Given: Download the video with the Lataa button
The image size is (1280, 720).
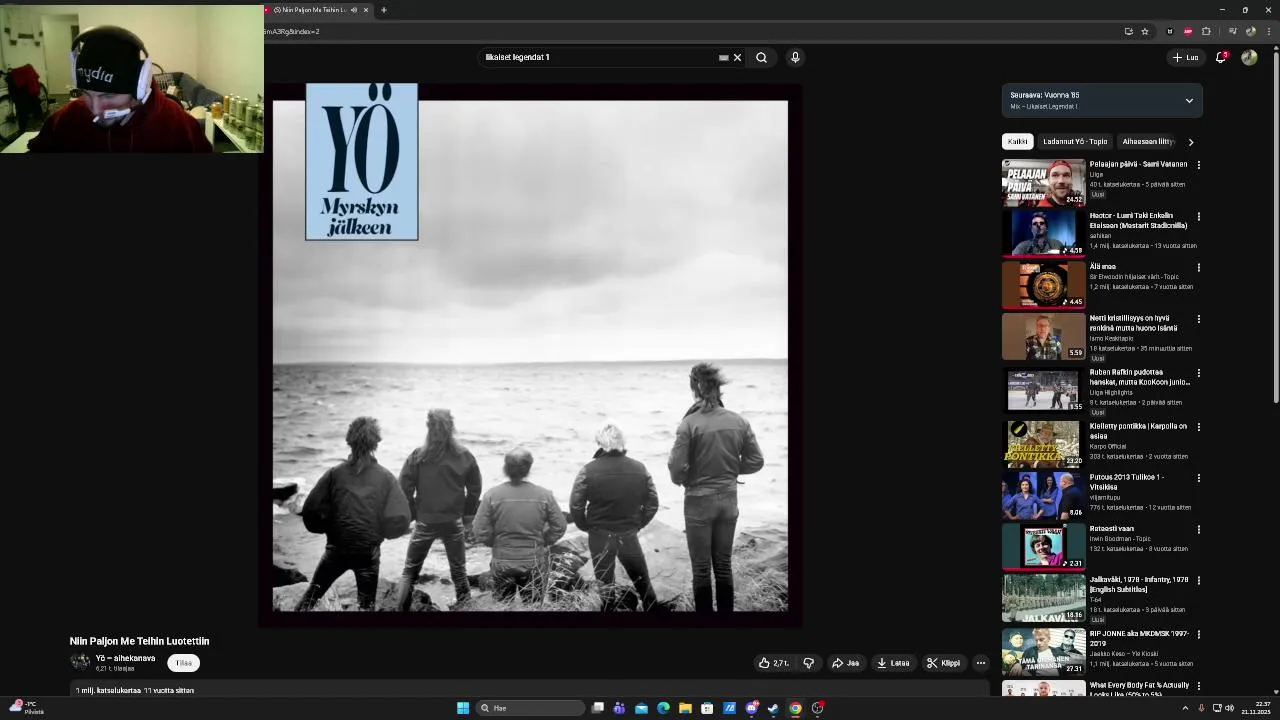Looking at the screenshot, I should pyautogui.click(x=893, y=663).
